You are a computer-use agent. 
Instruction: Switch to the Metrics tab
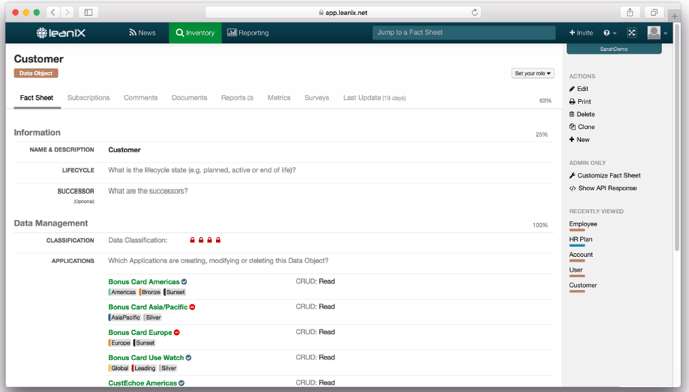pyautogui.click(x=279, y=98)
